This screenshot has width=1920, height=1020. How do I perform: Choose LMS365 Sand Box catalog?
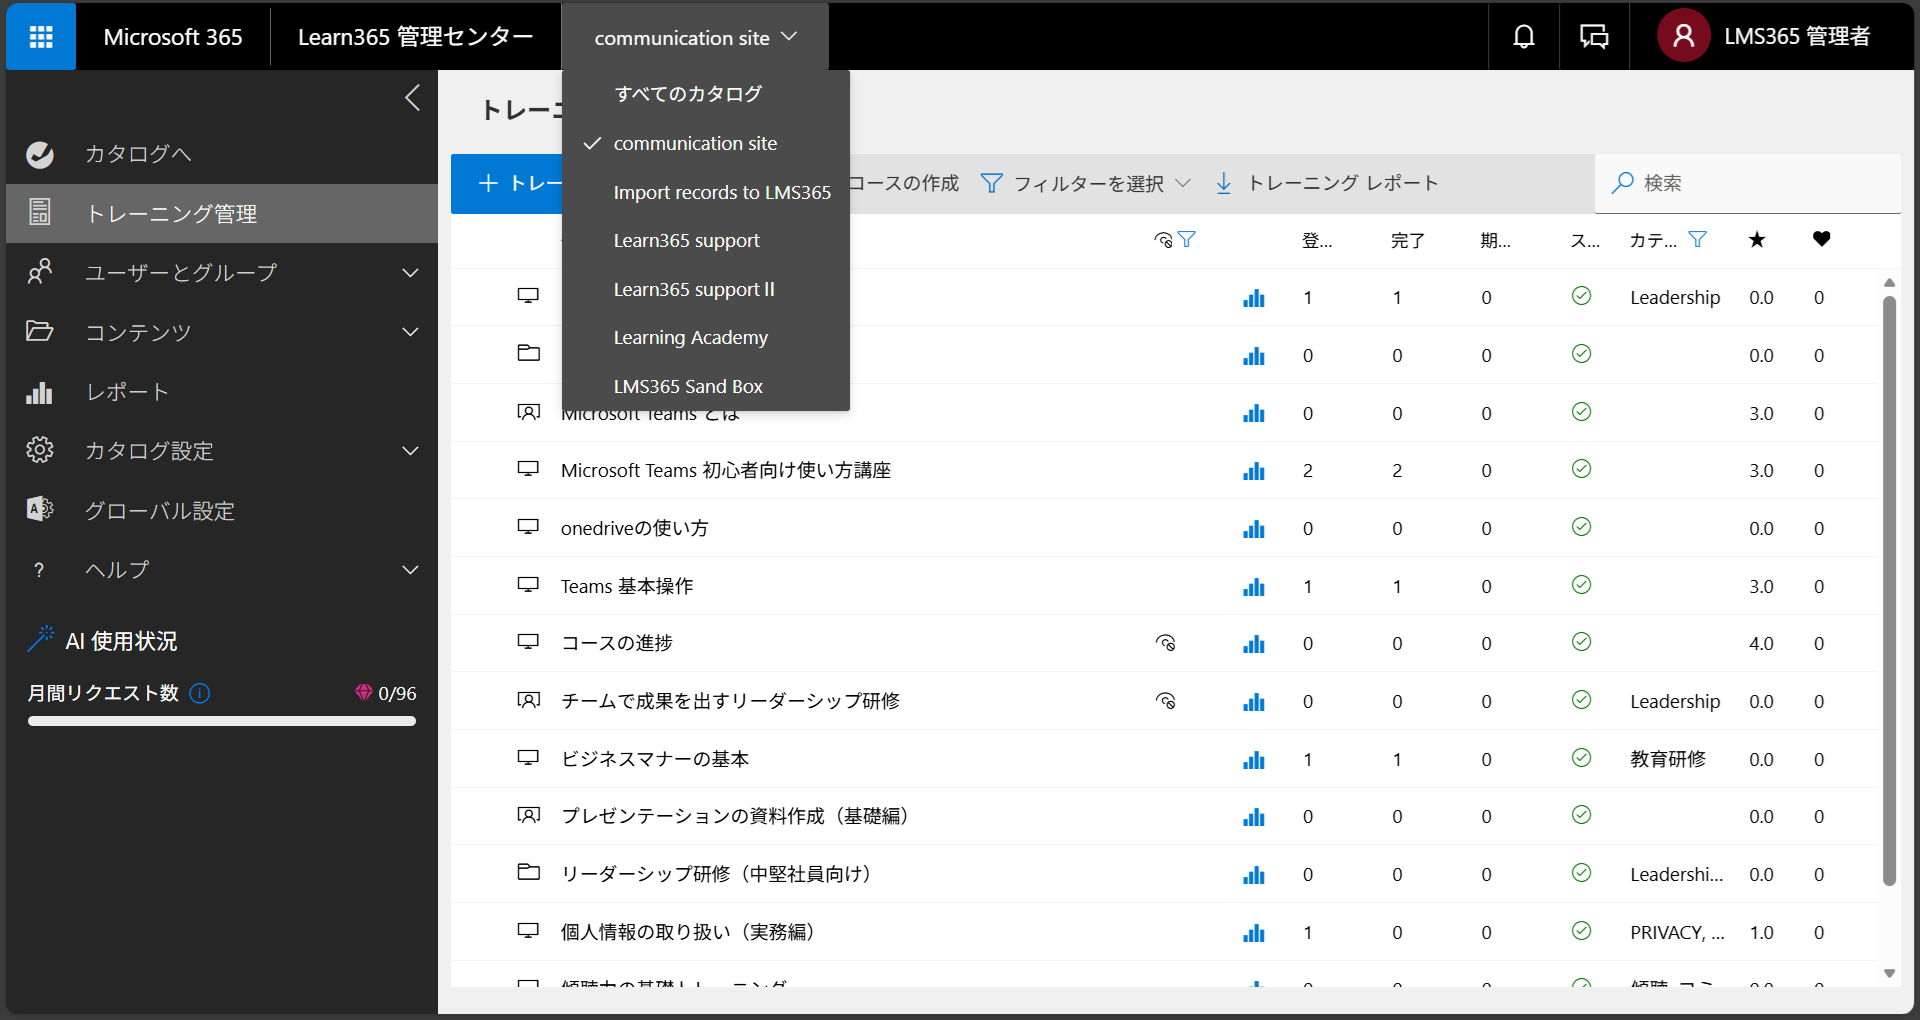[706, 386]
